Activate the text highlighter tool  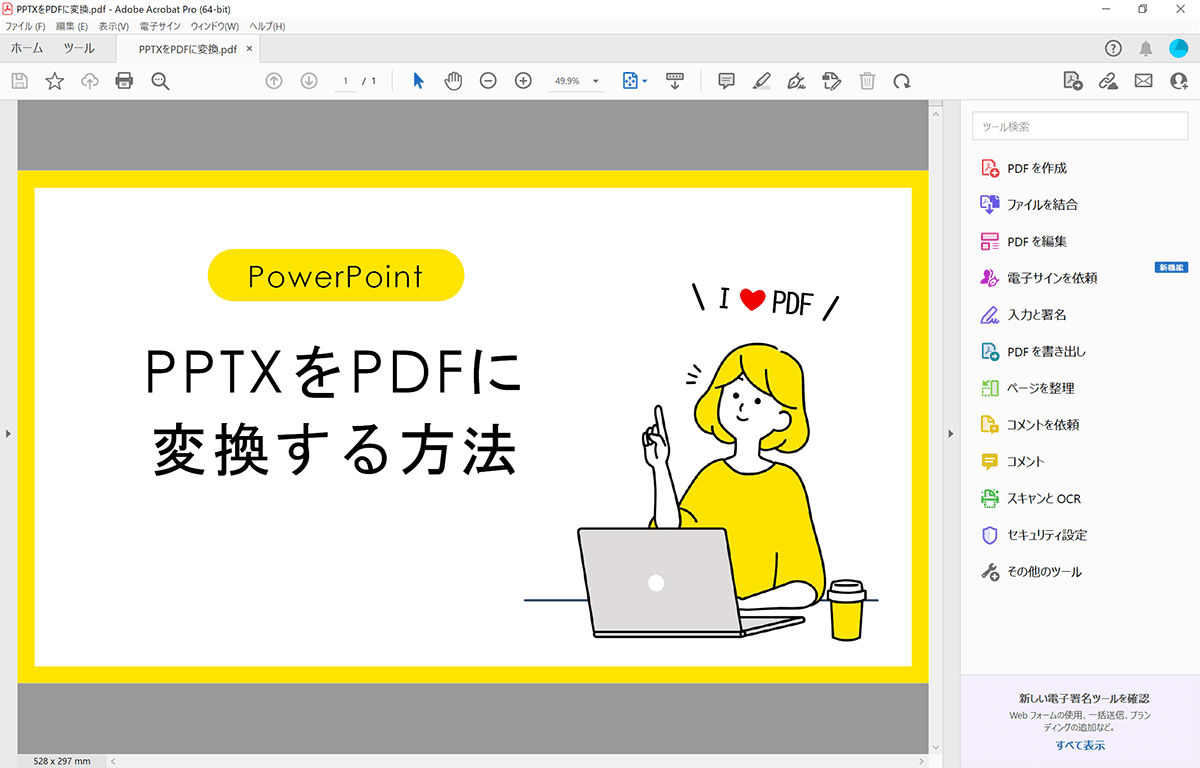761,81
